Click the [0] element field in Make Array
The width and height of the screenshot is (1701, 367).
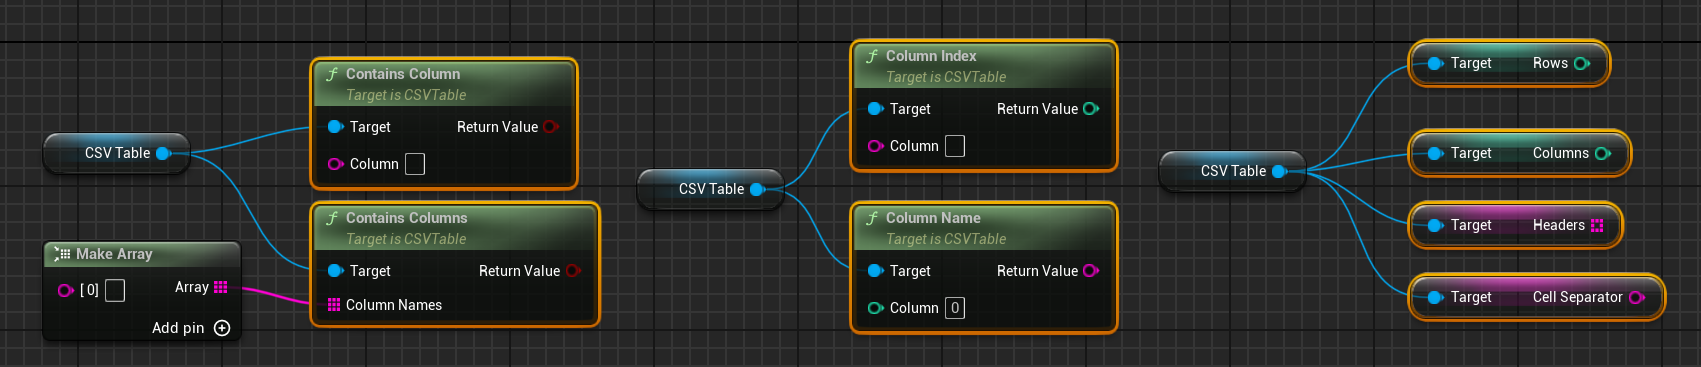(x=115, y=290)
